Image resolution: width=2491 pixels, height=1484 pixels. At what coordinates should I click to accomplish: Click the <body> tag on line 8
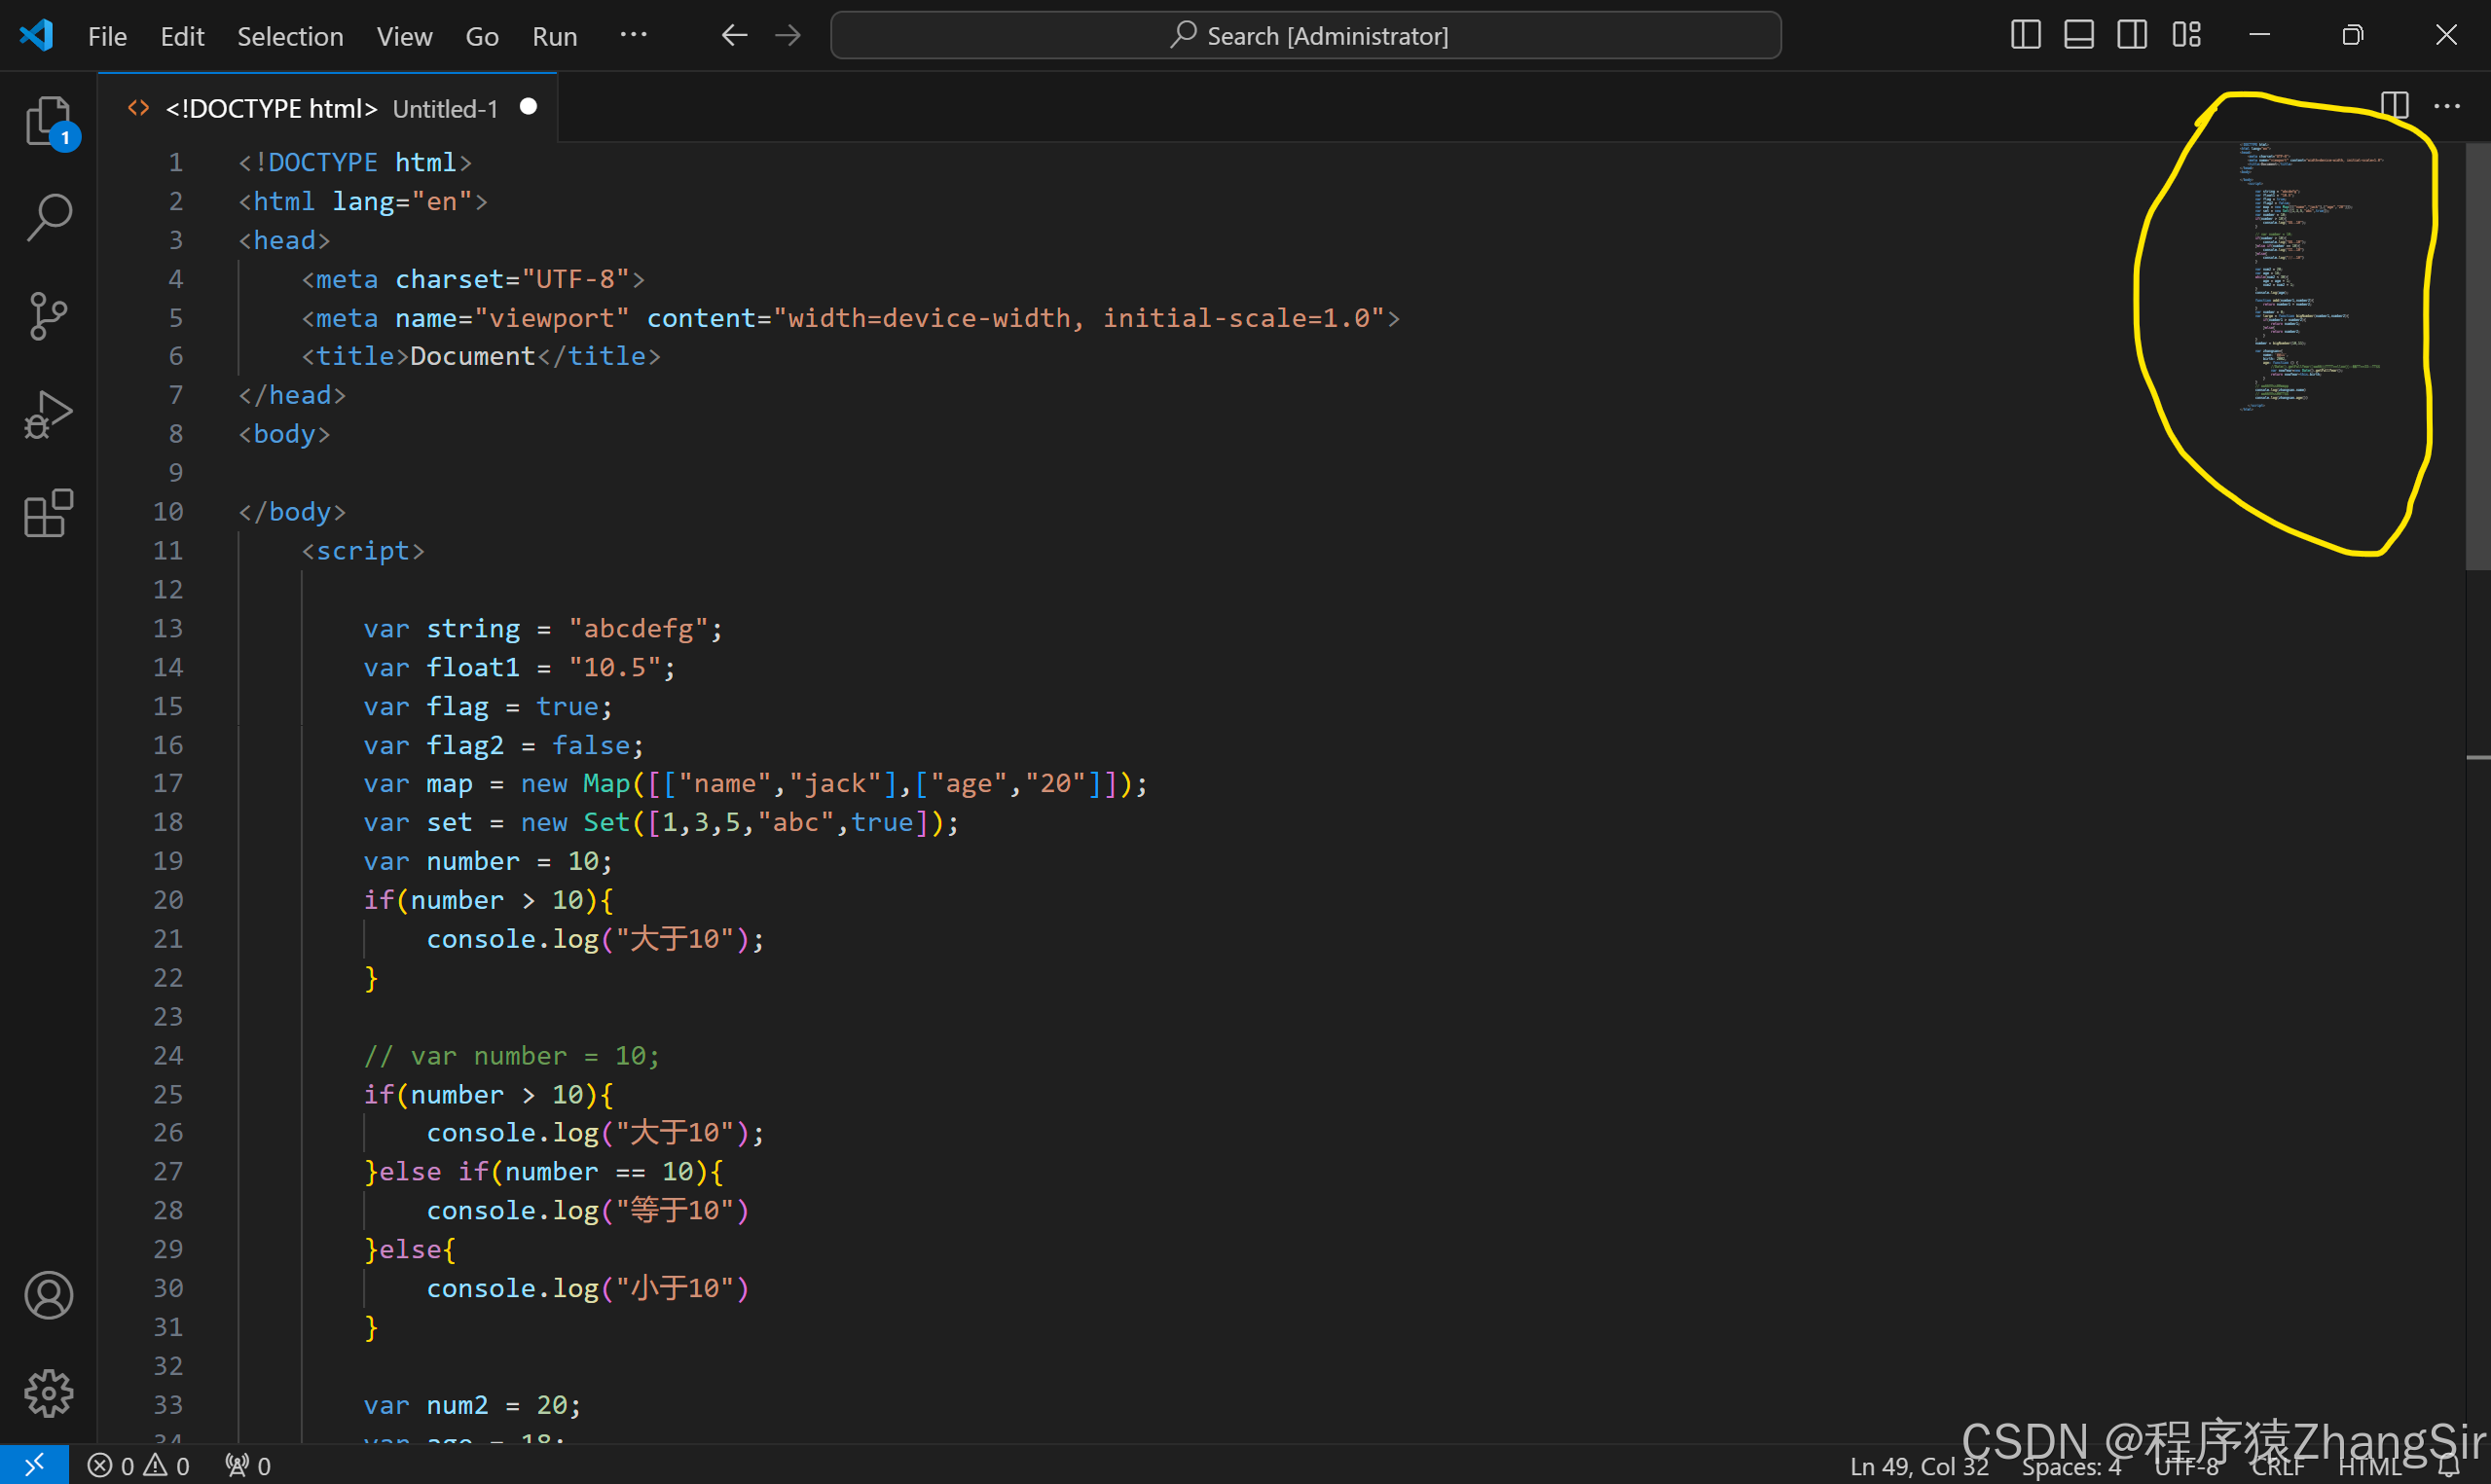tap(284, 434)
